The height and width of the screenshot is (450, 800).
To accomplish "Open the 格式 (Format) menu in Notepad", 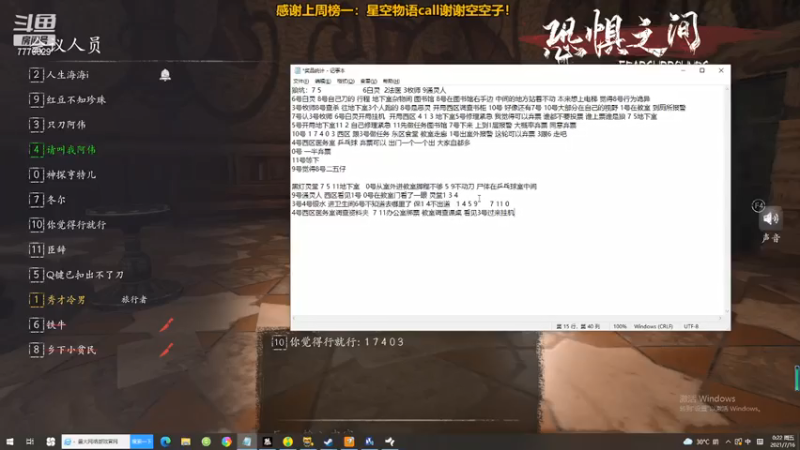I will [x=345, y=81].
